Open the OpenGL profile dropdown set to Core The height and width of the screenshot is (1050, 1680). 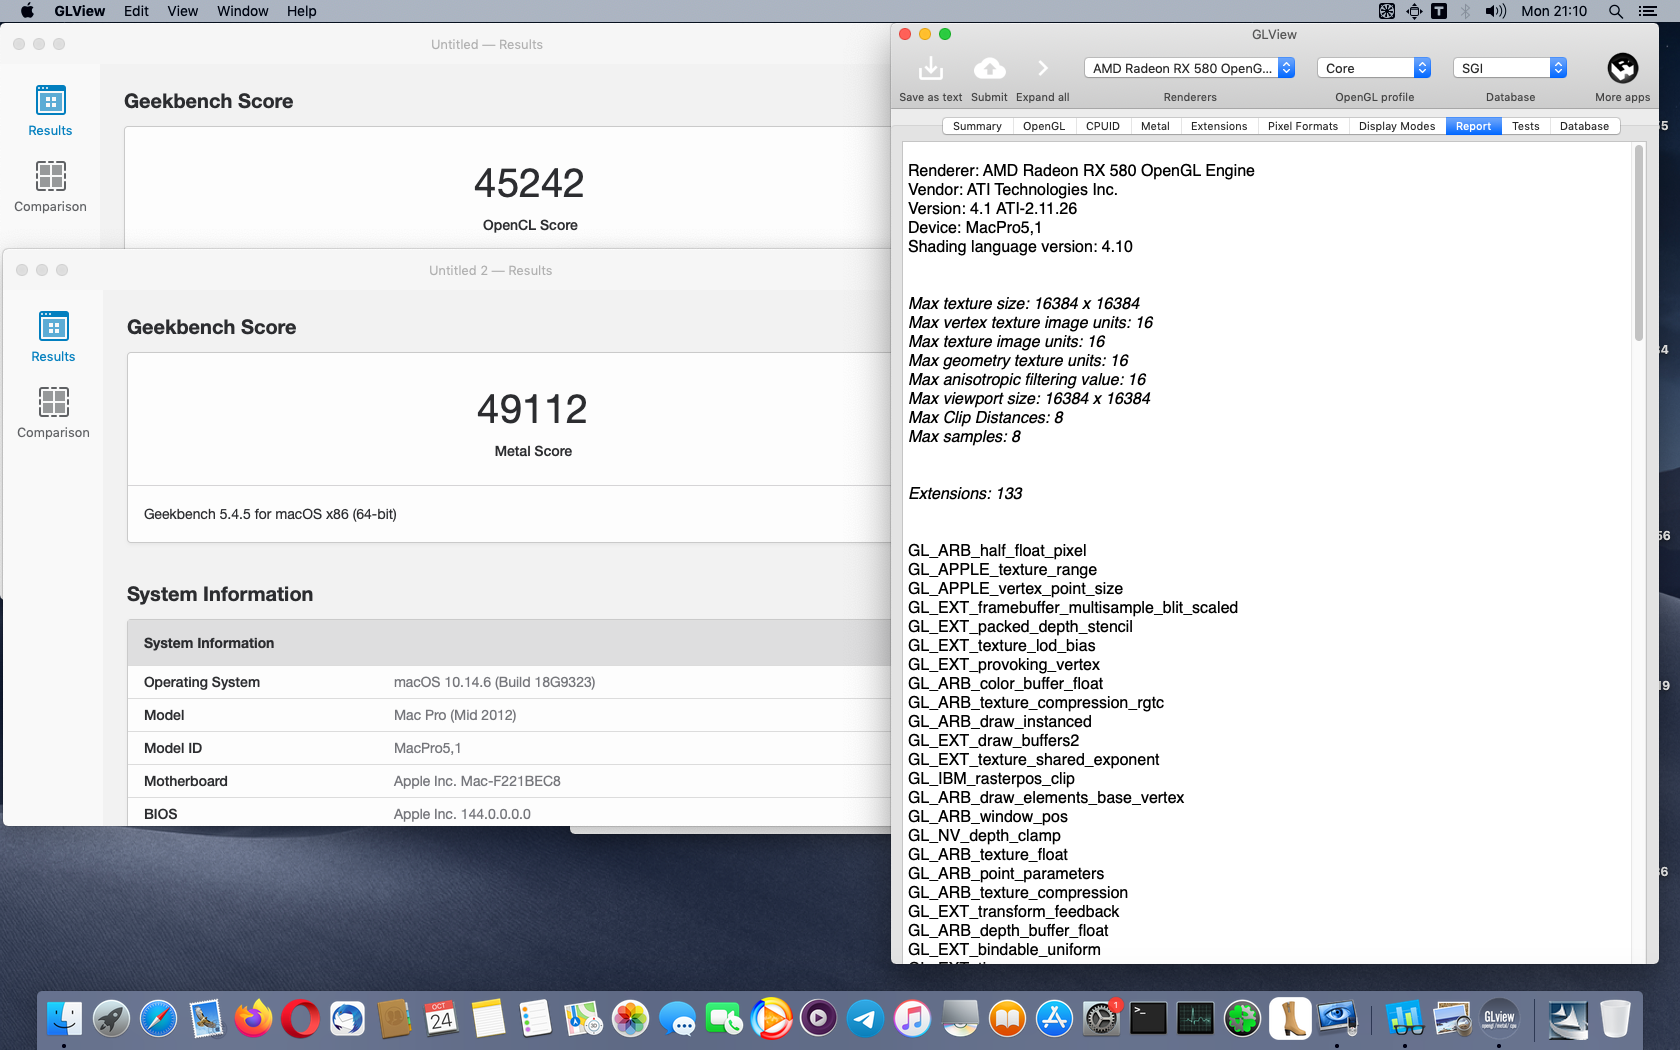point(1374,68)
